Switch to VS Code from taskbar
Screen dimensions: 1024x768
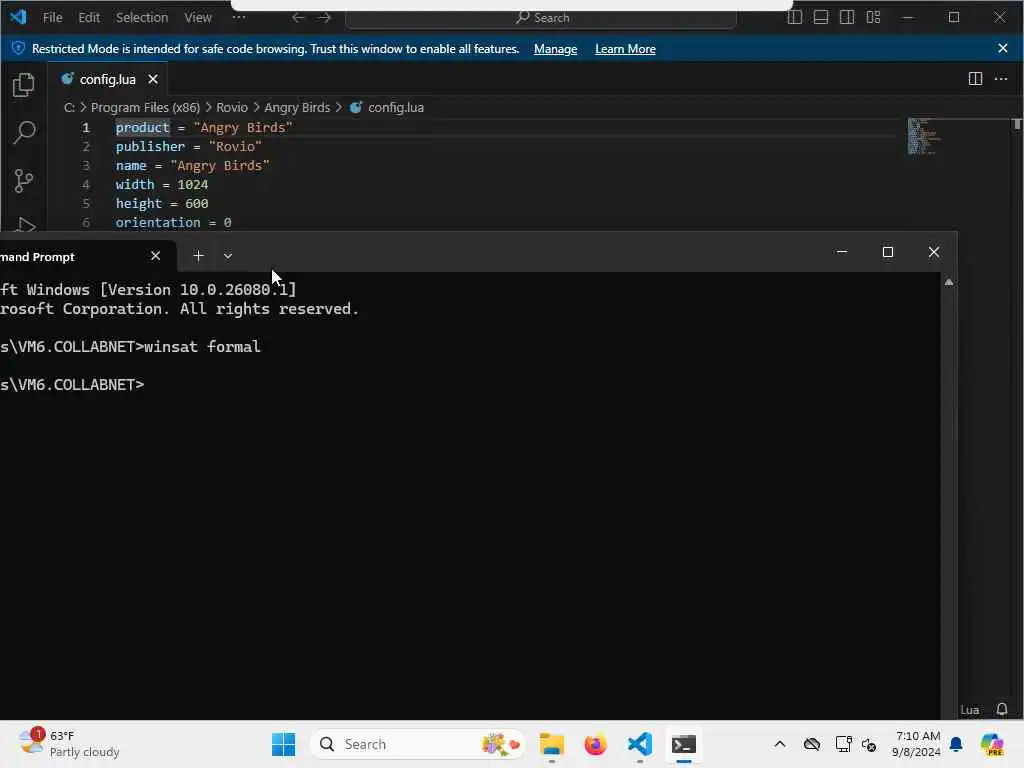[x=640, y=744]
